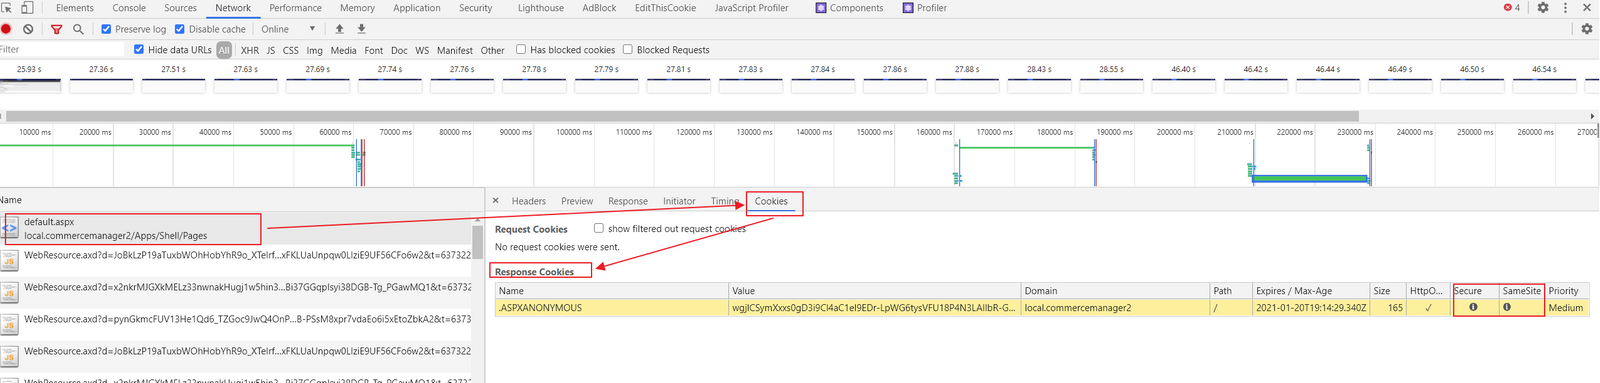
Task: Toggle the red filter funnel icon
Action: coord(56,29)
